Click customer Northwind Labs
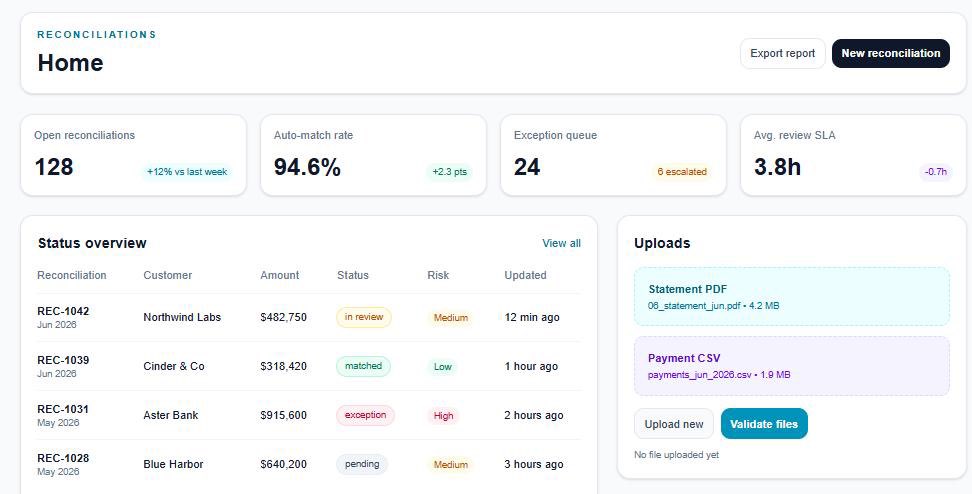Image resolution: width=972 pixels, height=494 pixels. point(182,317)
